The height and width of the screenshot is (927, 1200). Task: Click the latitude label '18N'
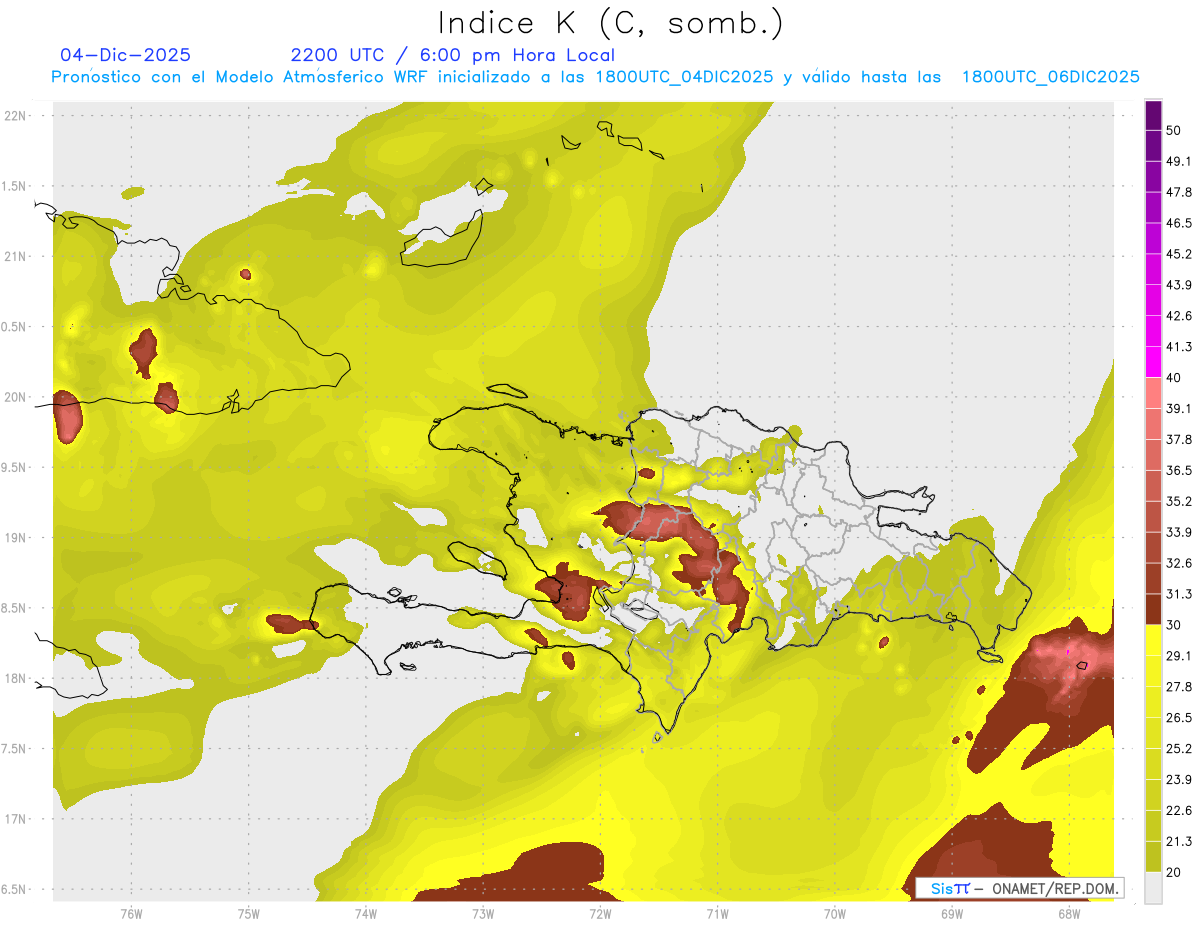pyautogui.click(x=16, y=679)
